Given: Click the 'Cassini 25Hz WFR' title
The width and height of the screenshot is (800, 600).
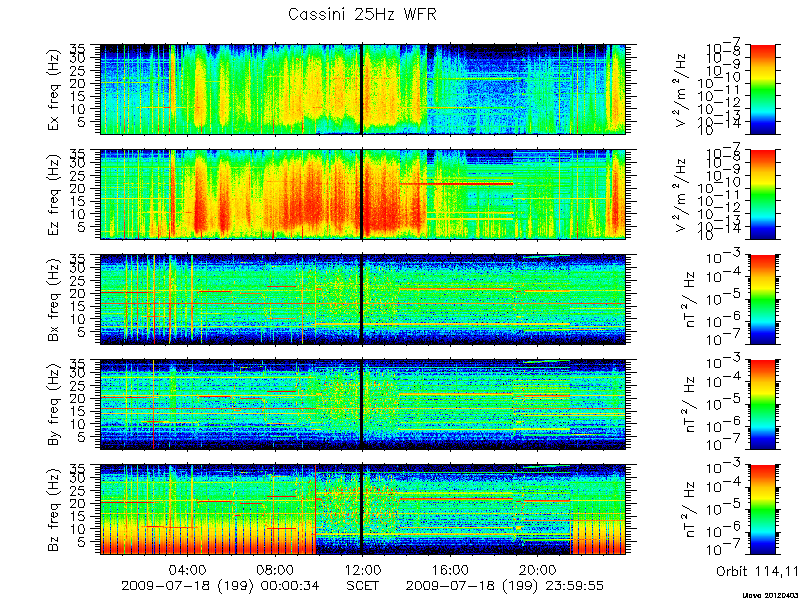Looking at the screenshot, I should tap(363, 14).
